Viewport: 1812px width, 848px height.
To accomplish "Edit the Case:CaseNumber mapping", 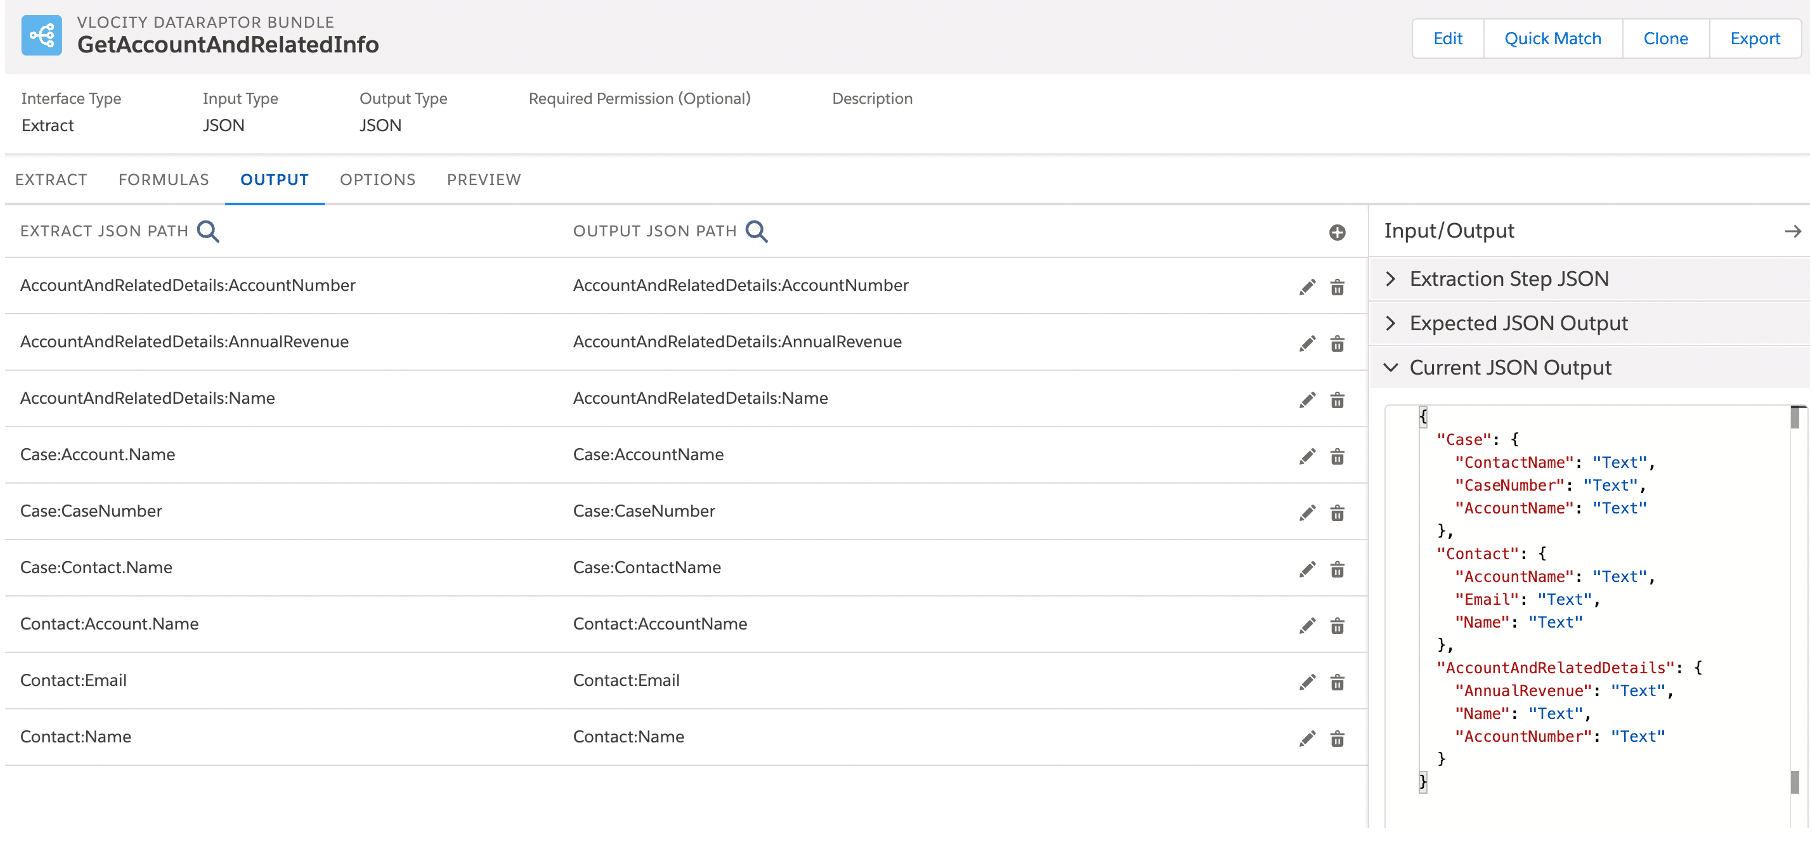I will [x=1307, y=513].
